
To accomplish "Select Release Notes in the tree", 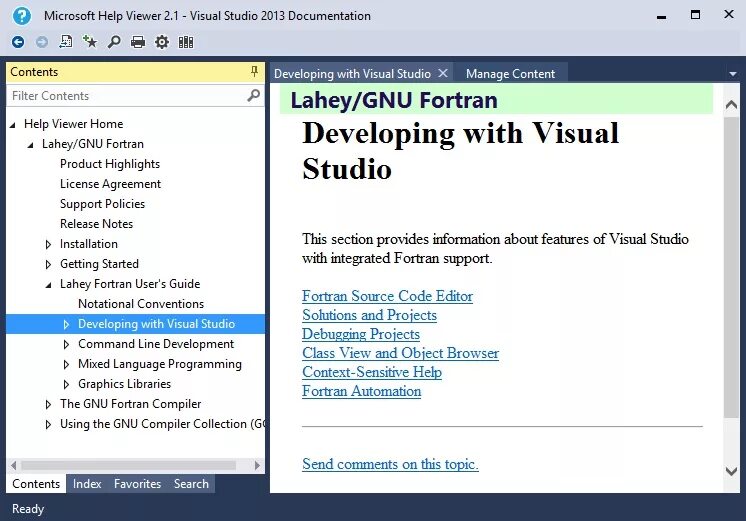I will point(97,224).
